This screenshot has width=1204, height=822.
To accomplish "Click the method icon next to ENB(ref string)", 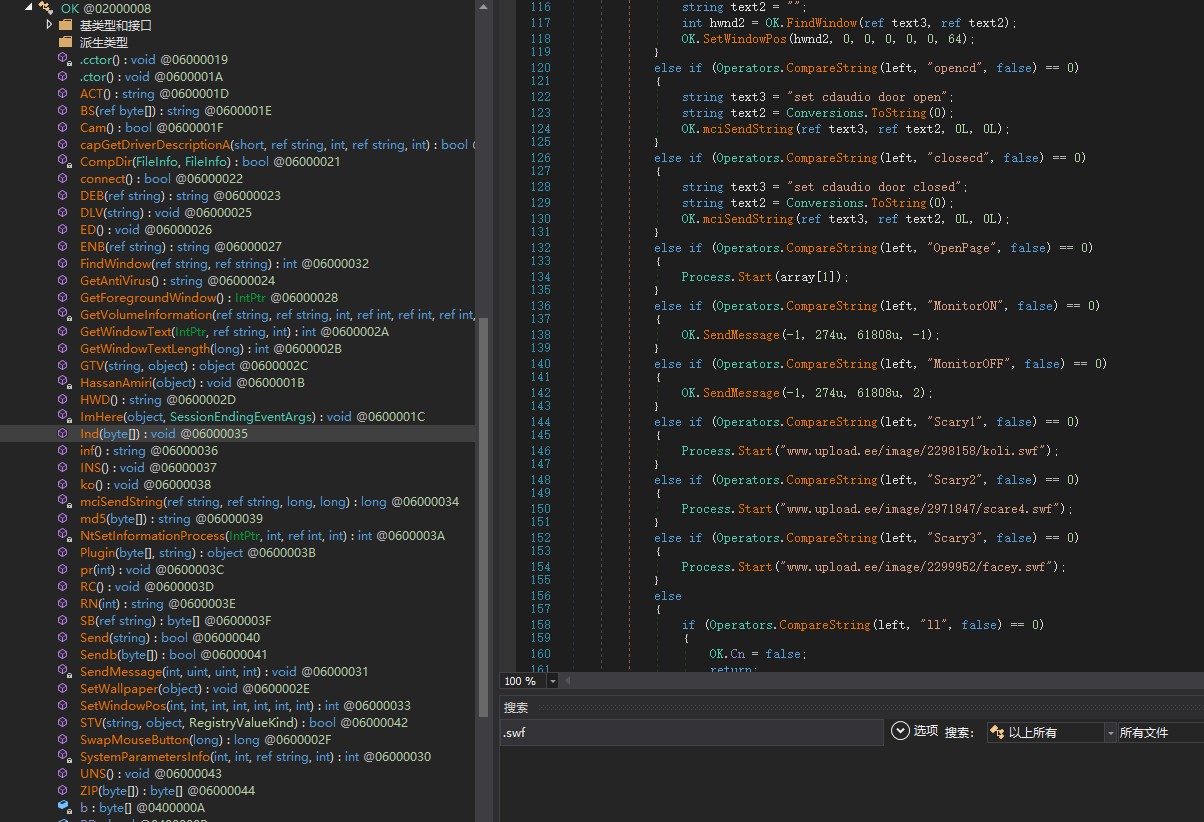I will (64, 246).
